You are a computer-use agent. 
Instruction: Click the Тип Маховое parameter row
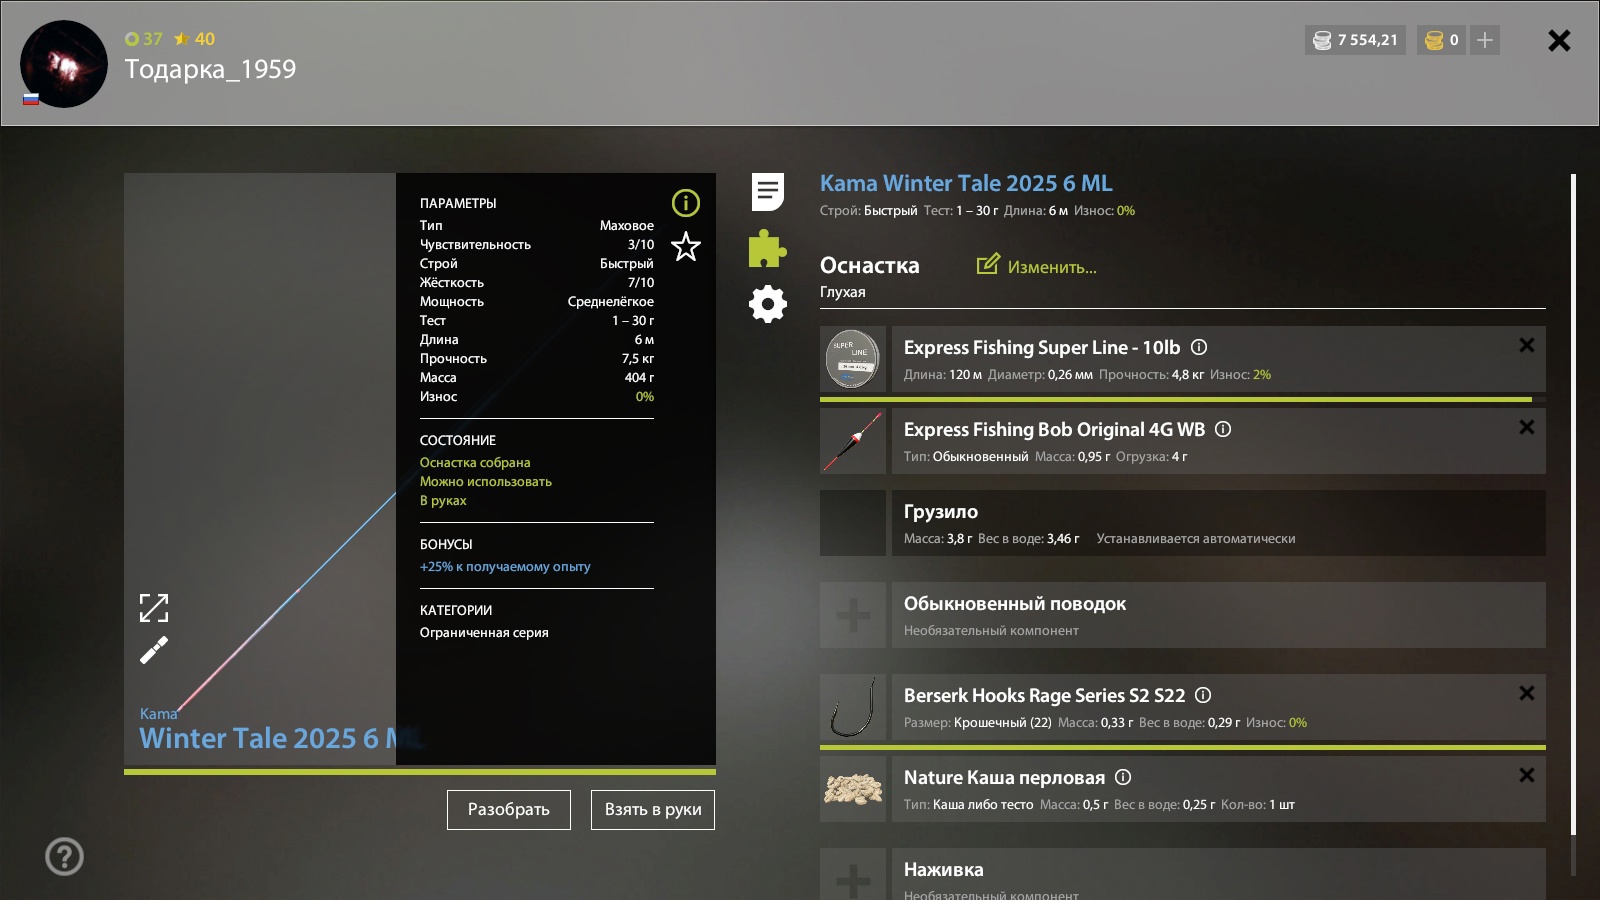(537, 225)
